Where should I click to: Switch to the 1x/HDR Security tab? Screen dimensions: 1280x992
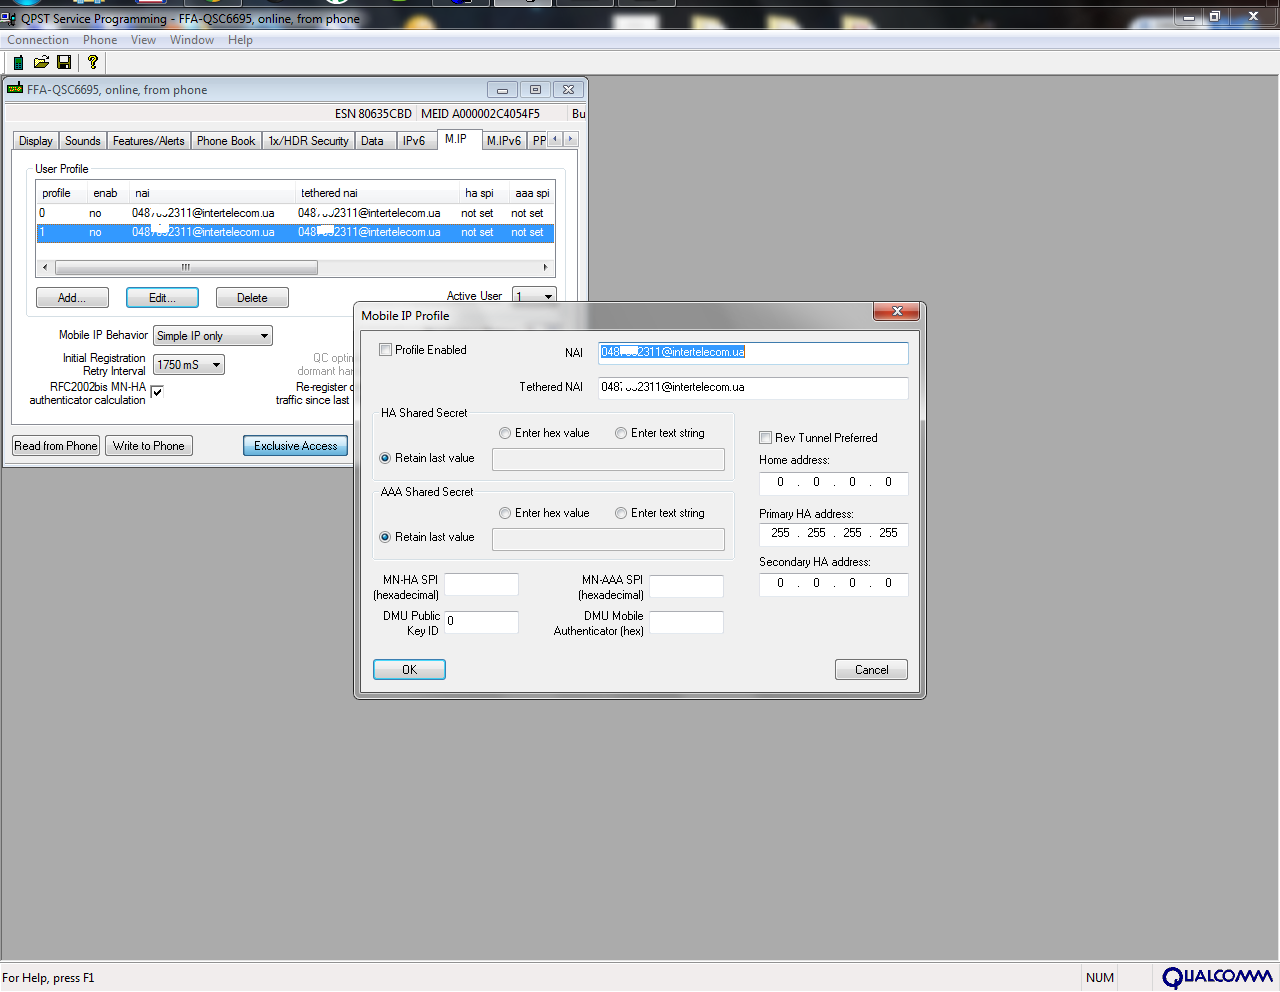(309, 141)
